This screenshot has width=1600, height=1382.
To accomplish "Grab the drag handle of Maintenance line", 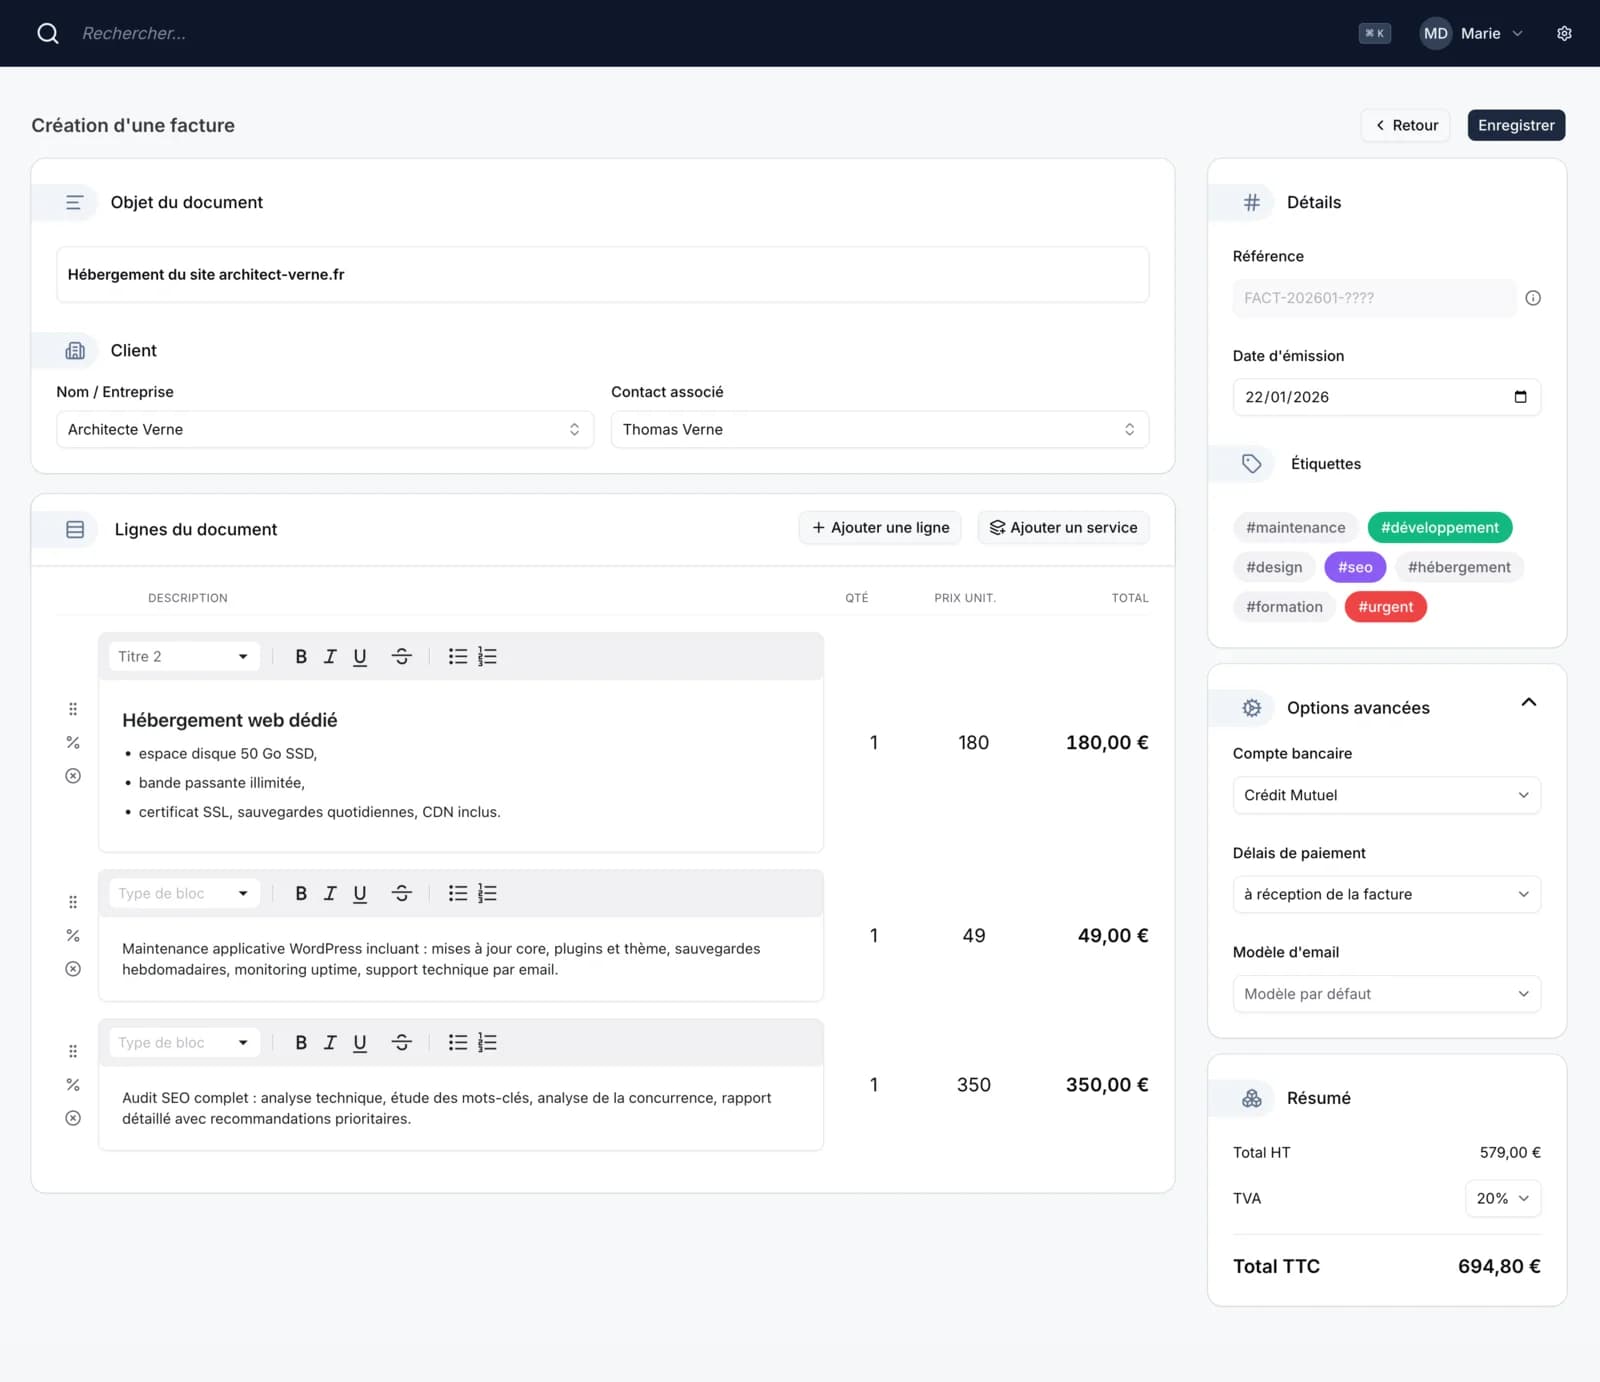I will tap(73, 902).
